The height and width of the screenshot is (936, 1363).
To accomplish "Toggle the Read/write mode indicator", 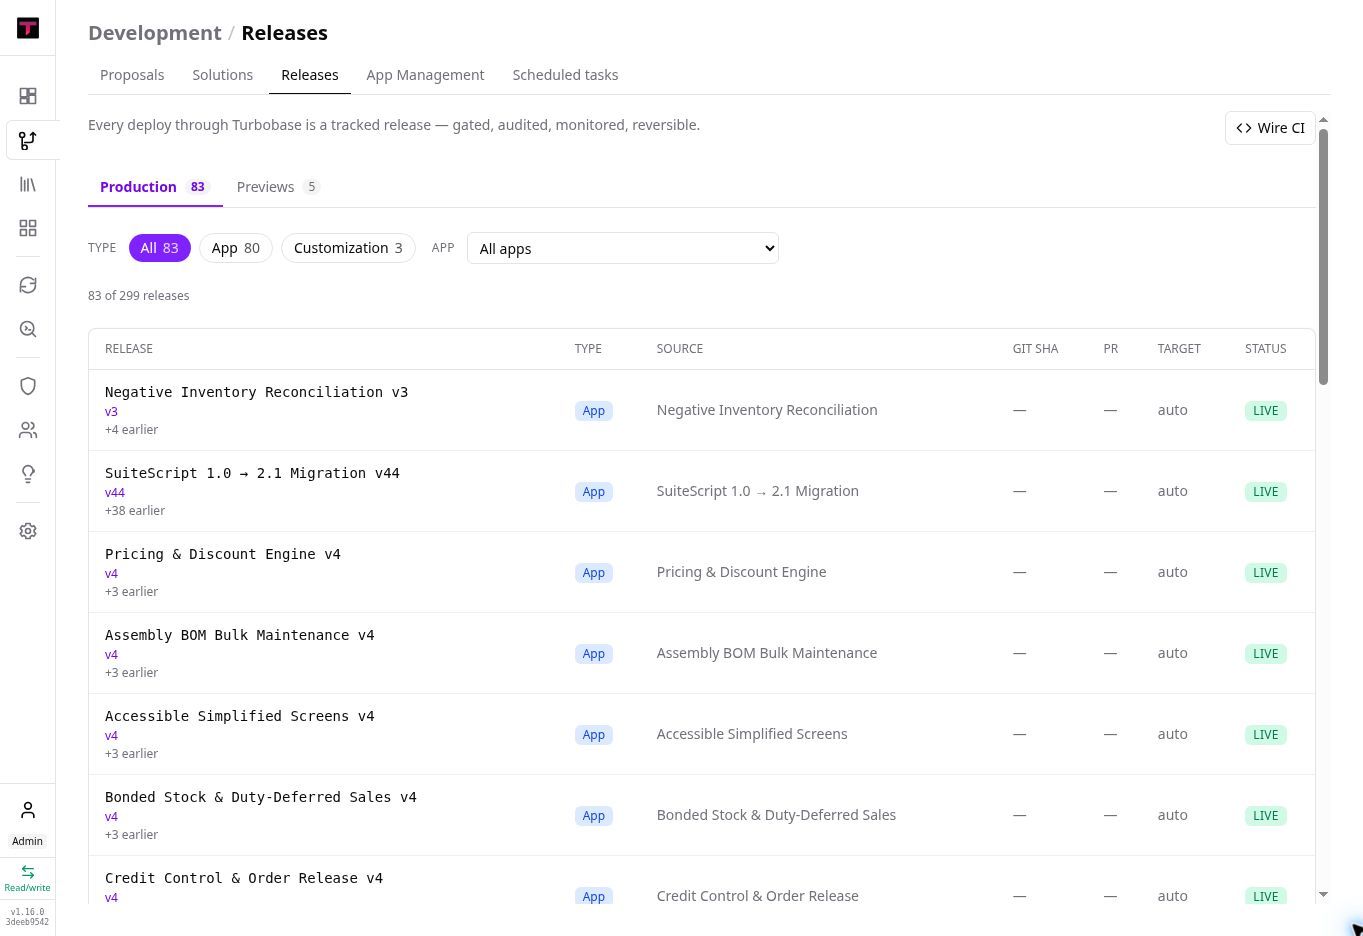I will pos(28,878).
